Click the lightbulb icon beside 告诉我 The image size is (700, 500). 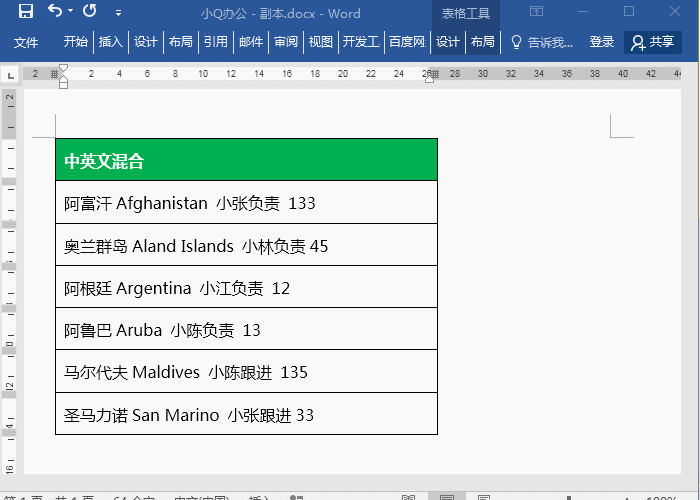[516, 42]
